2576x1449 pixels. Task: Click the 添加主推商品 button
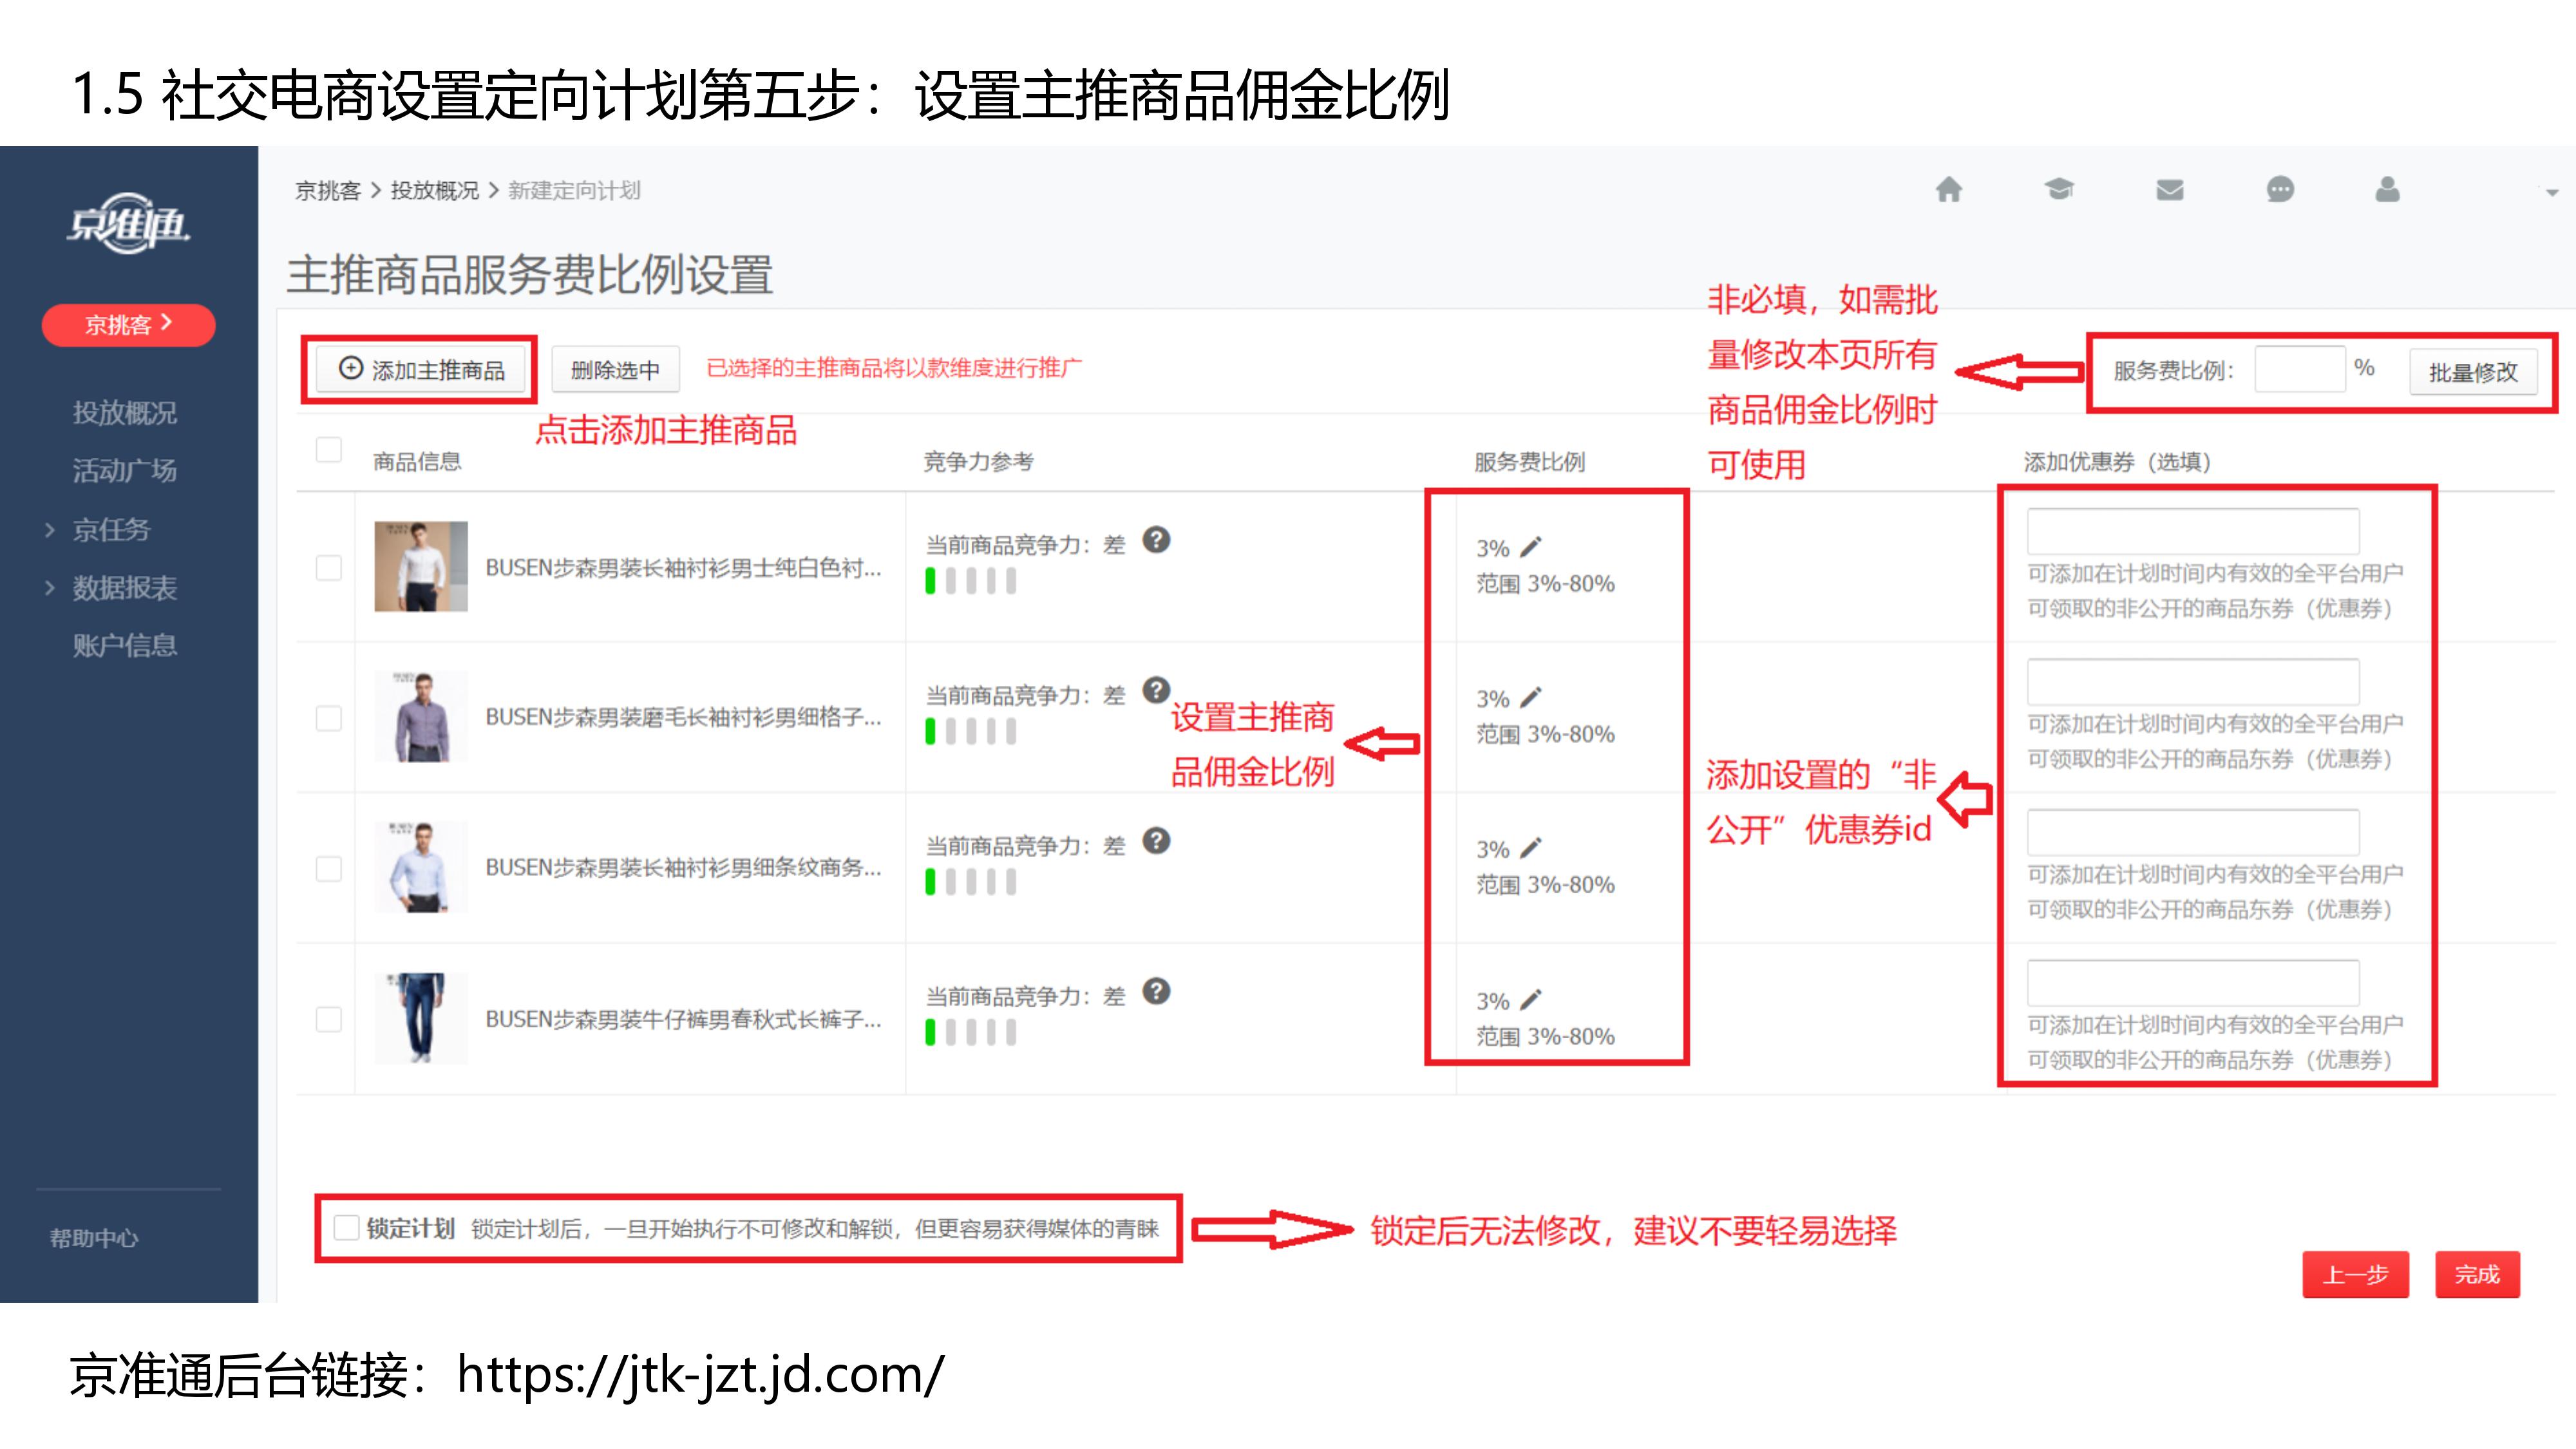pyautogui.click(x=421, y=370)
